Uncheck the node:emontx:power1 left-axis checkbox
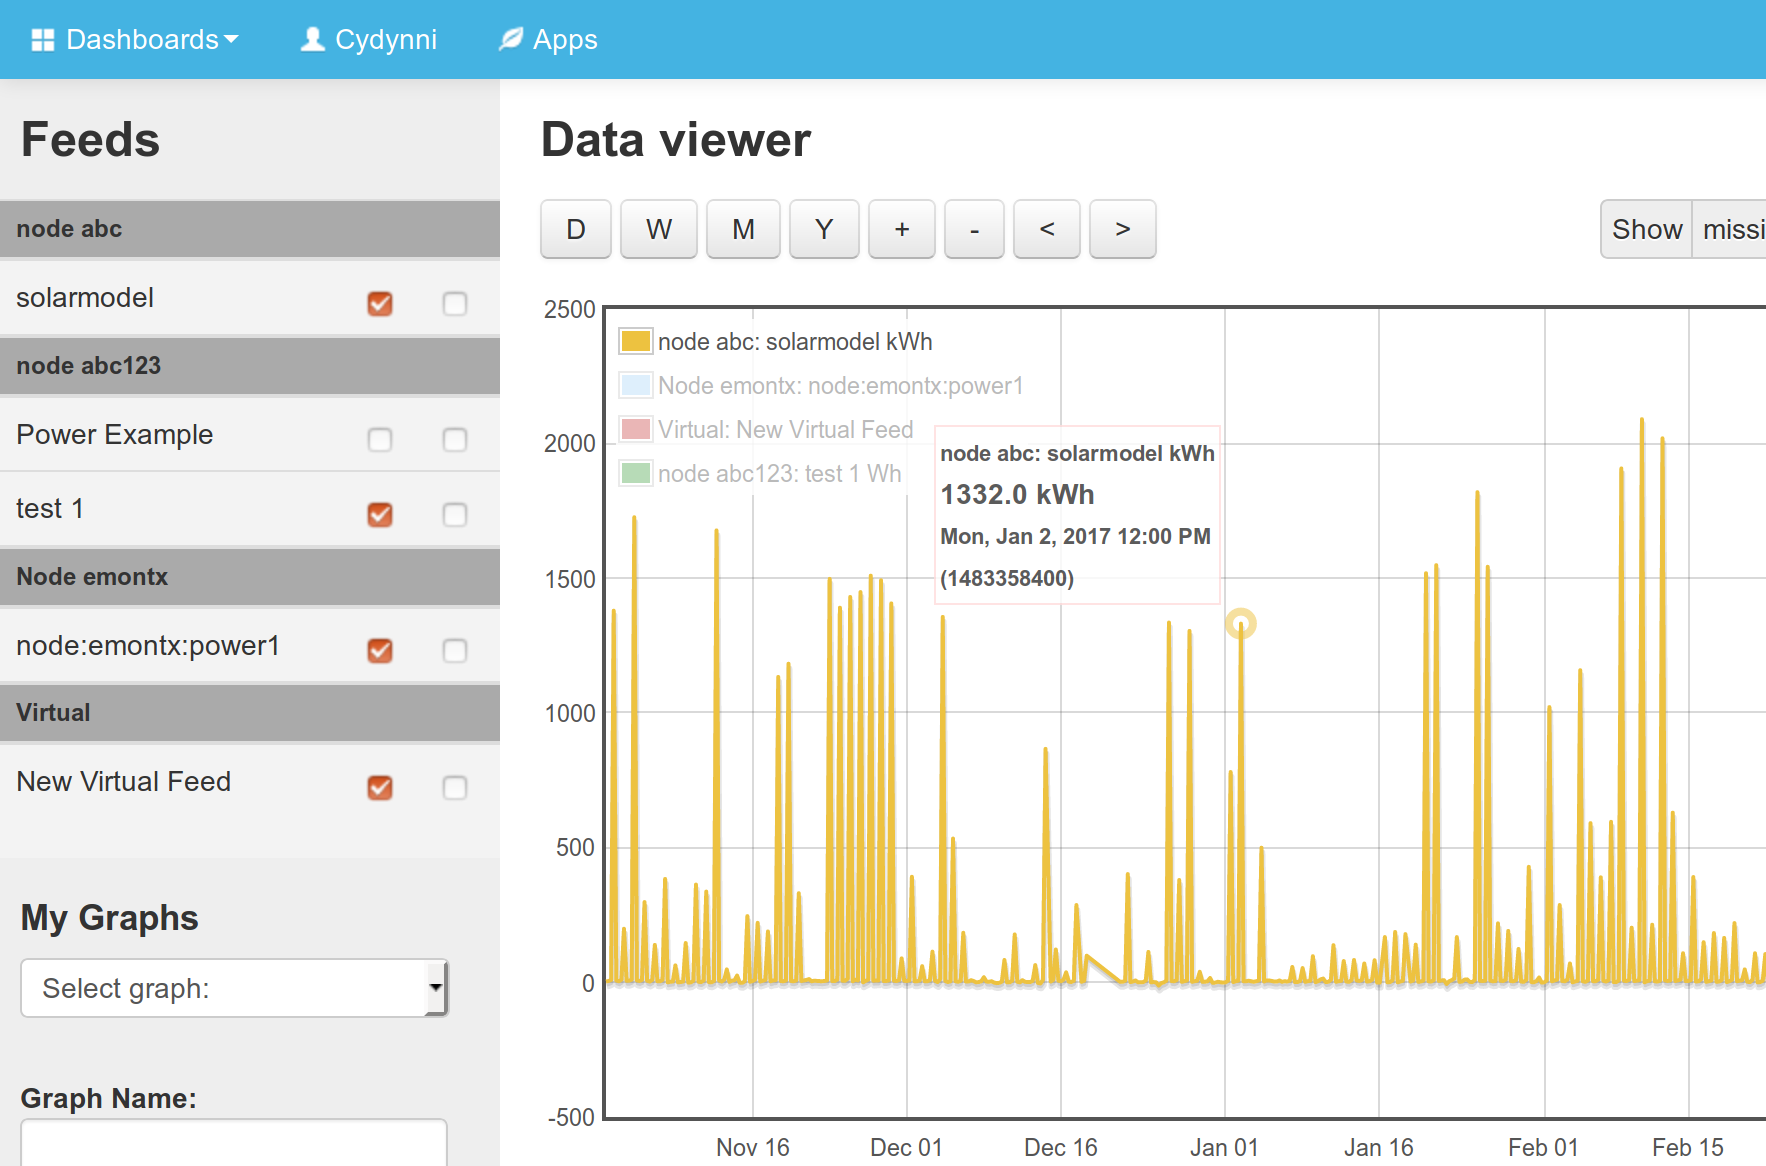This screenshot has width=1766, height=1166. (x=380, y=651)
